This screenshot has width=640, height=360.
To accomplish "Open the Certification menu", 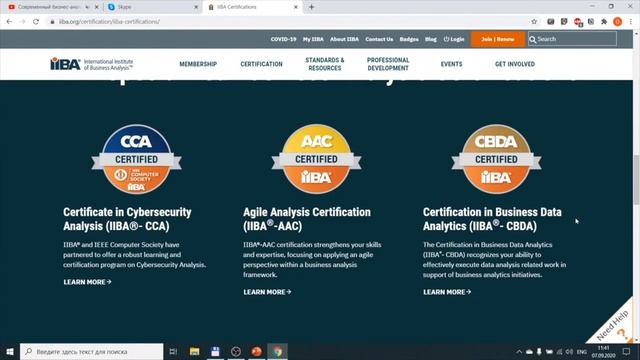I will click(261, 64).
